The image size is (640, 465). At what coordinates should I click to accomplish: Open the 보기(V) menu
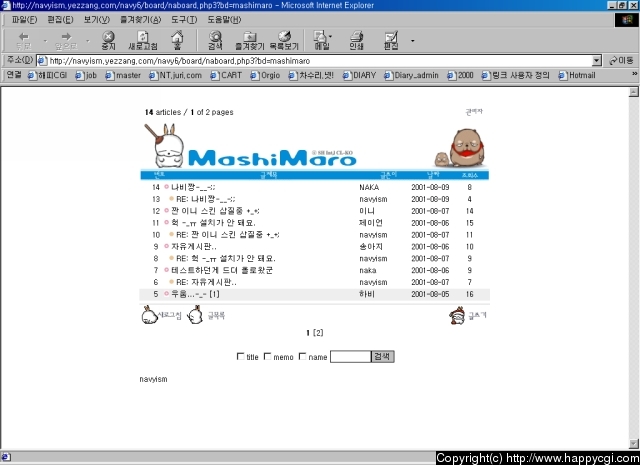[96, 20]
